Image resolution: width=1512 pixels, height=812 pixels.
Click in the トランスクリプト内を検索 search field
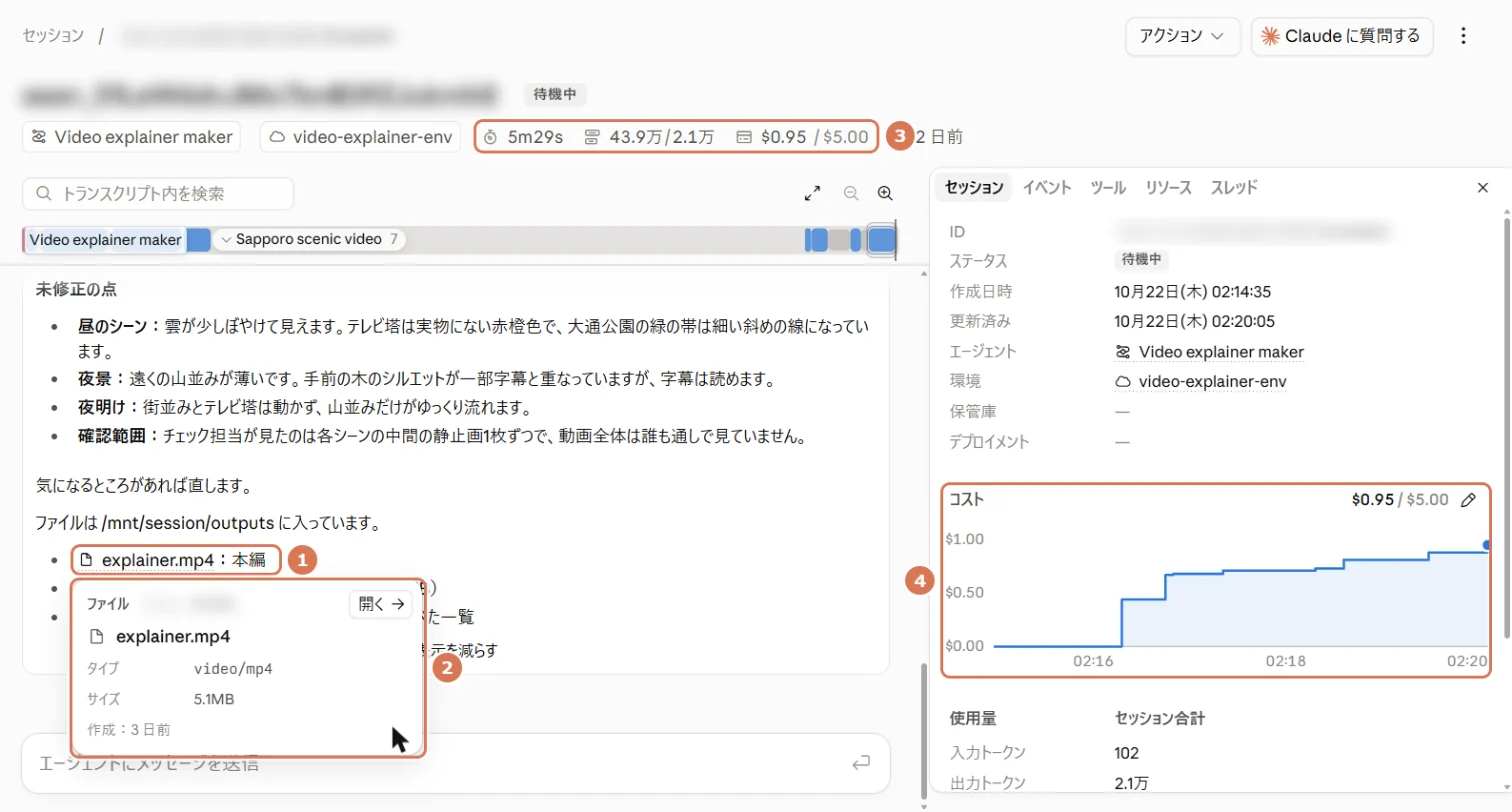pyautogui.click(x=158, y=194)
